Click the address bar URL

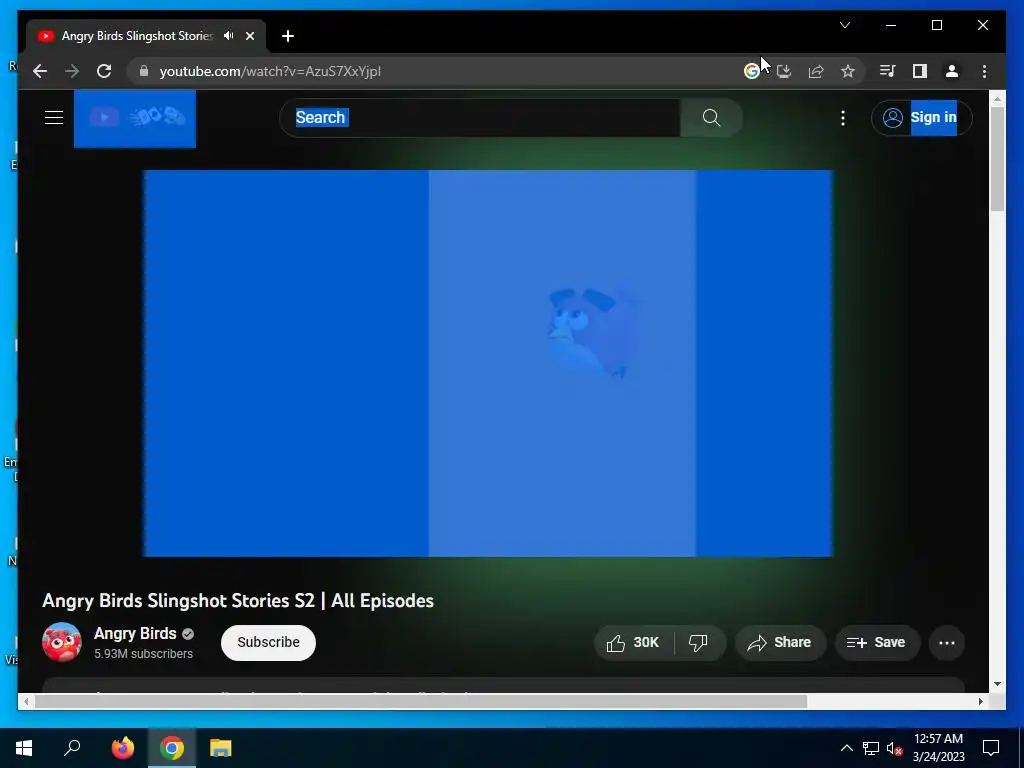(270, 71)
